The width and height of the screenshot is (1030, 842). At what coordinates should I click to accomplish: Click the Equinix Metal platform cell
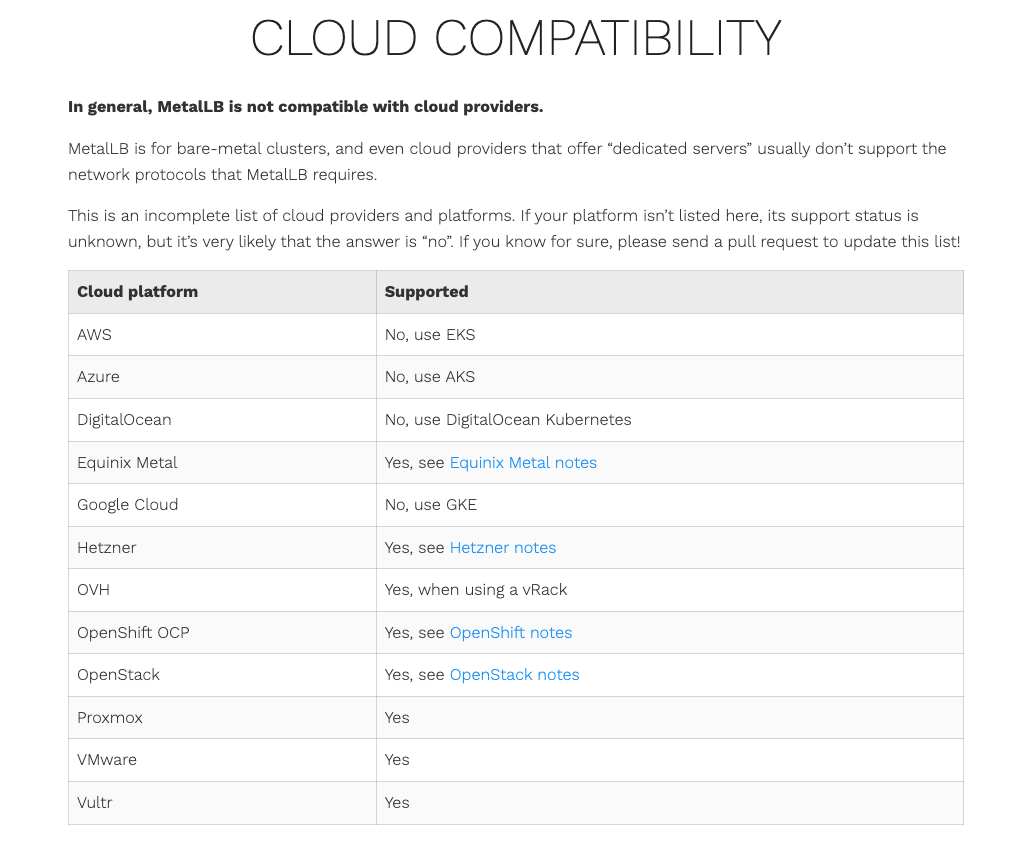coord(222,462)
